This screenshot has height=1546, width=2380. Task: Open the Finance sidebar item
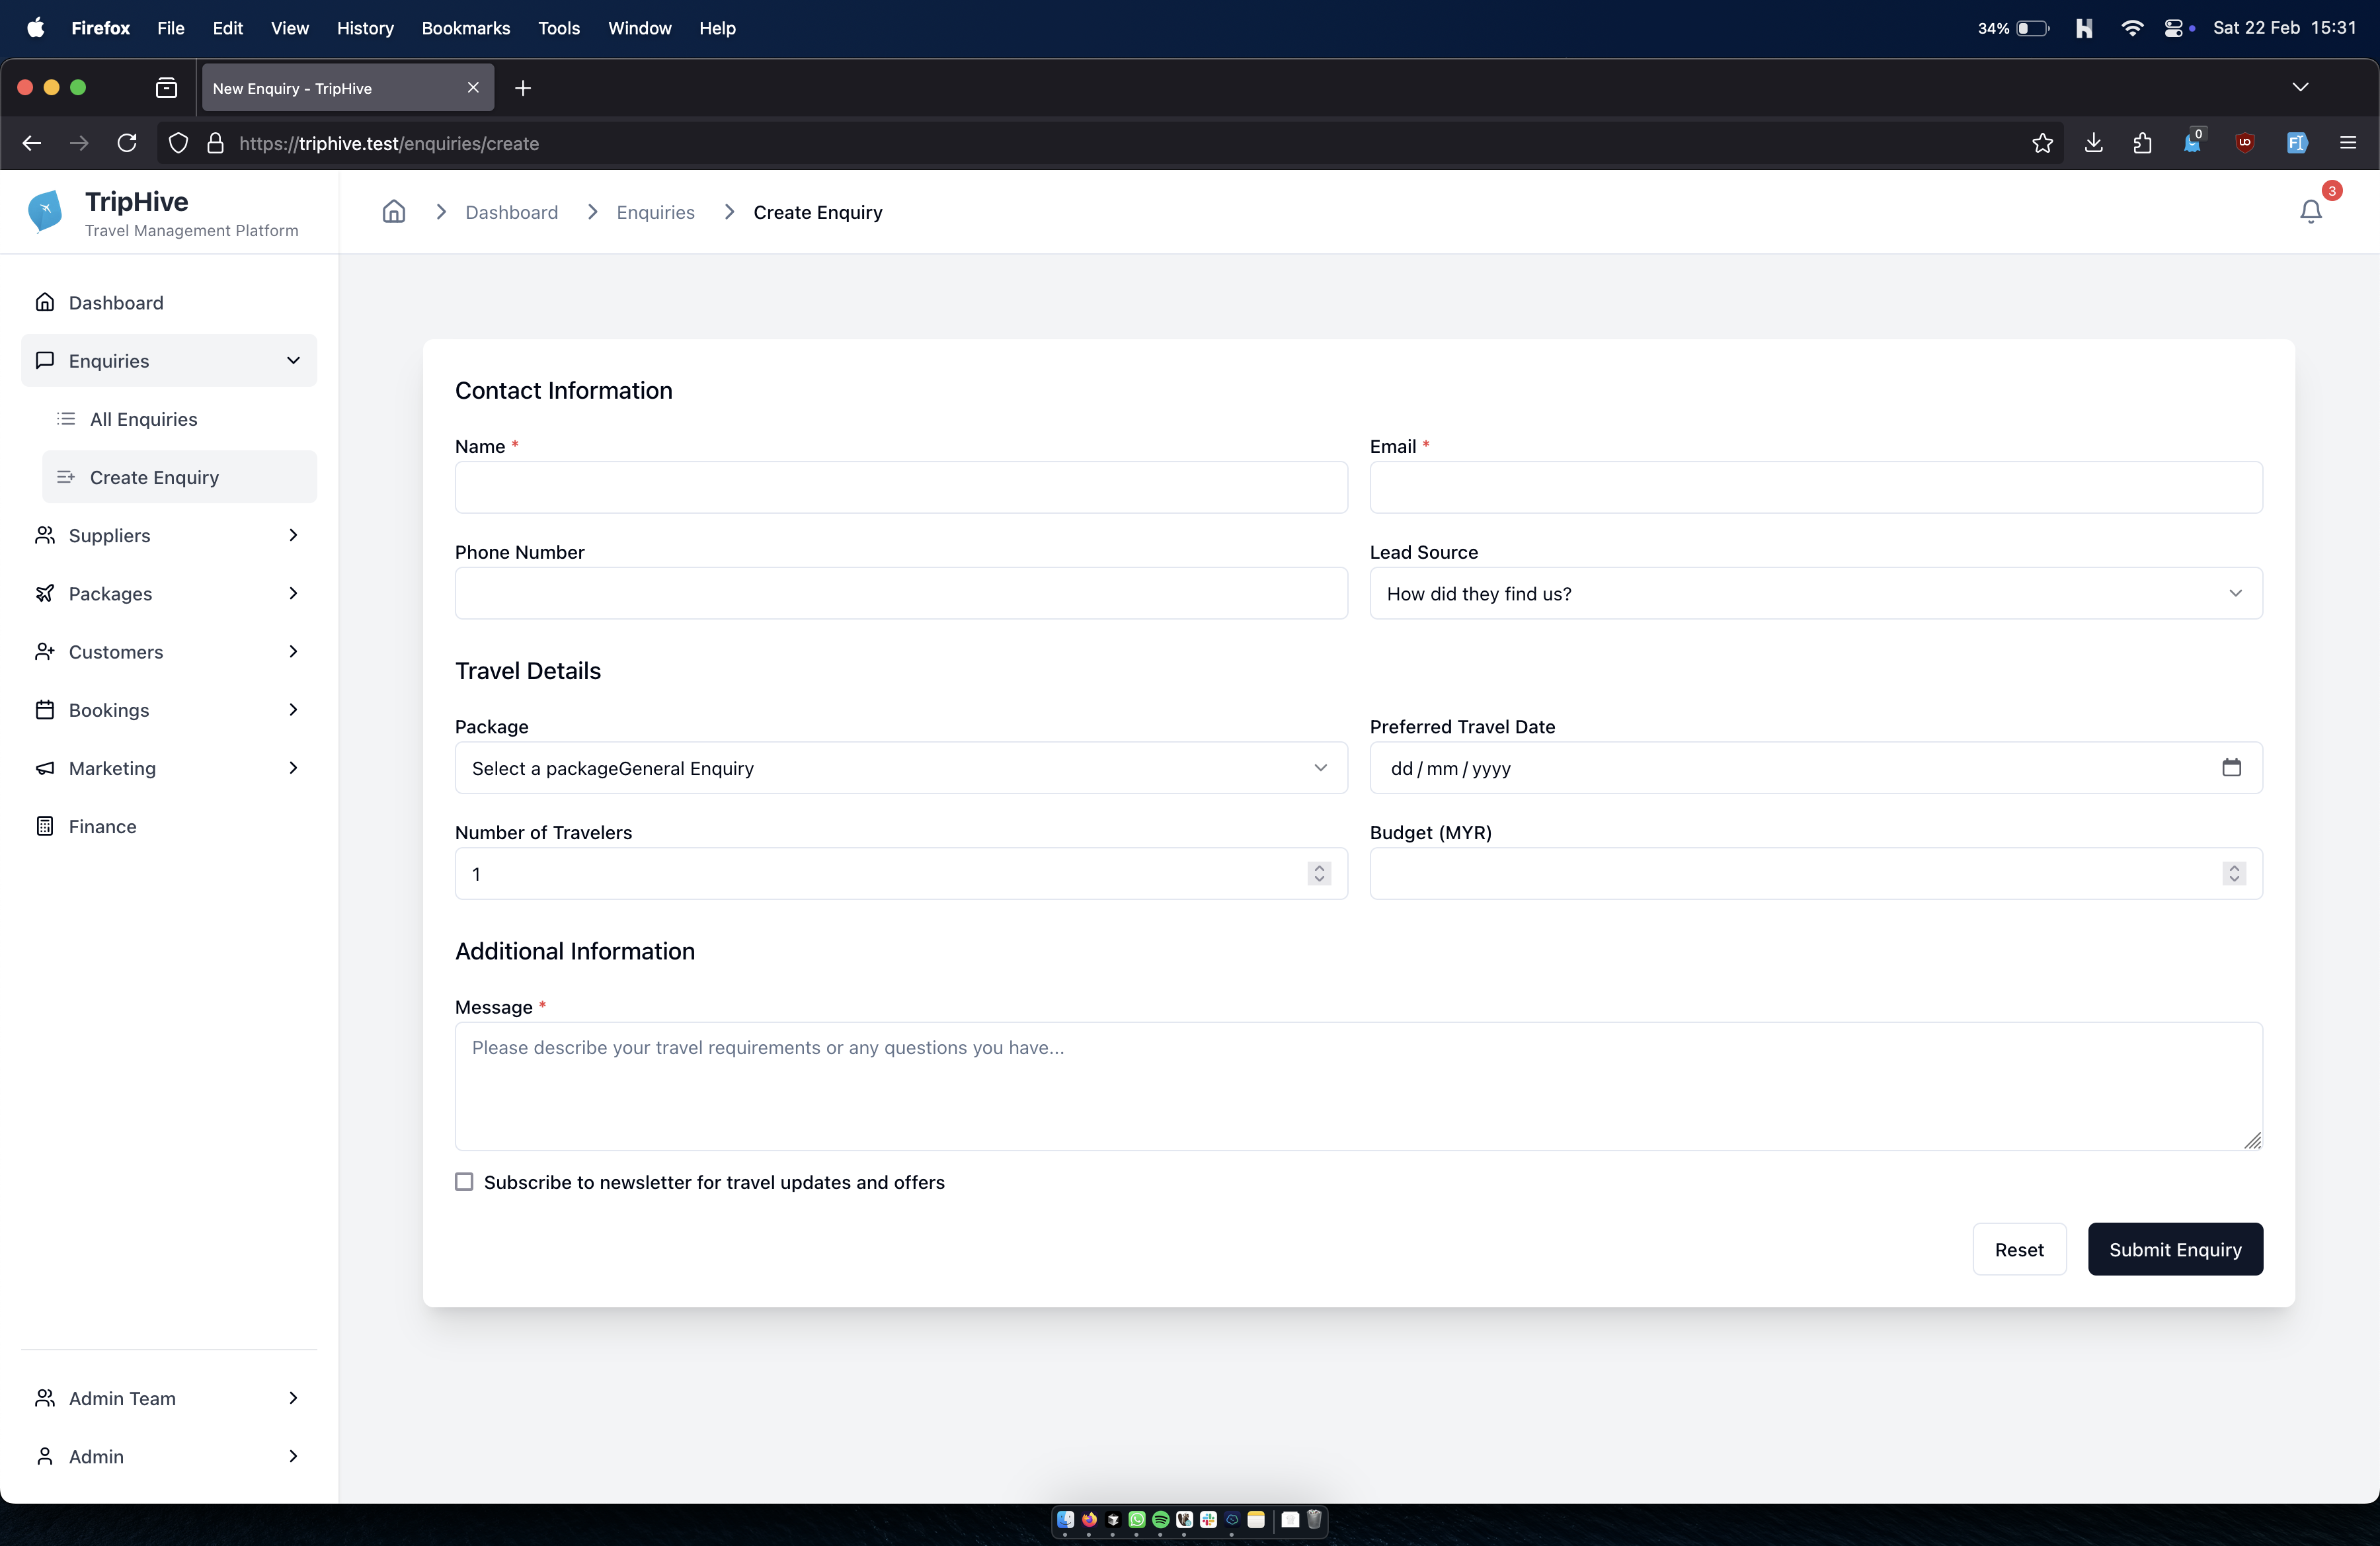pyautogui.click(x=168, y=825)
